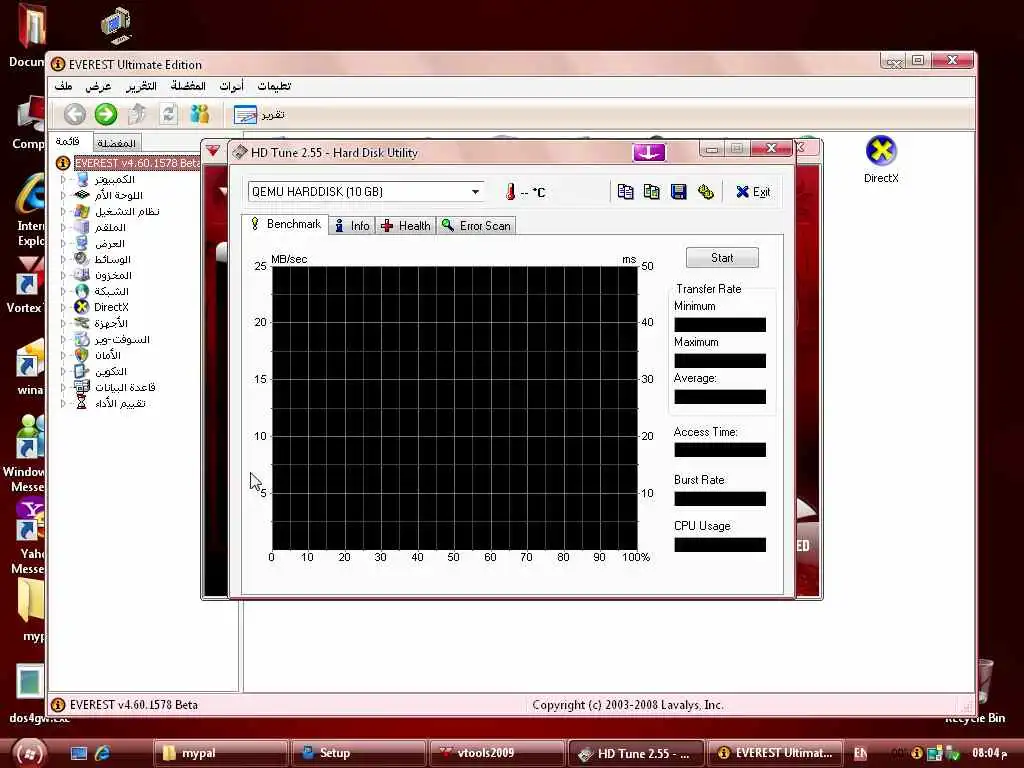
Task: Switch to the Benchmark tab
Action: [x=285, y=224]
